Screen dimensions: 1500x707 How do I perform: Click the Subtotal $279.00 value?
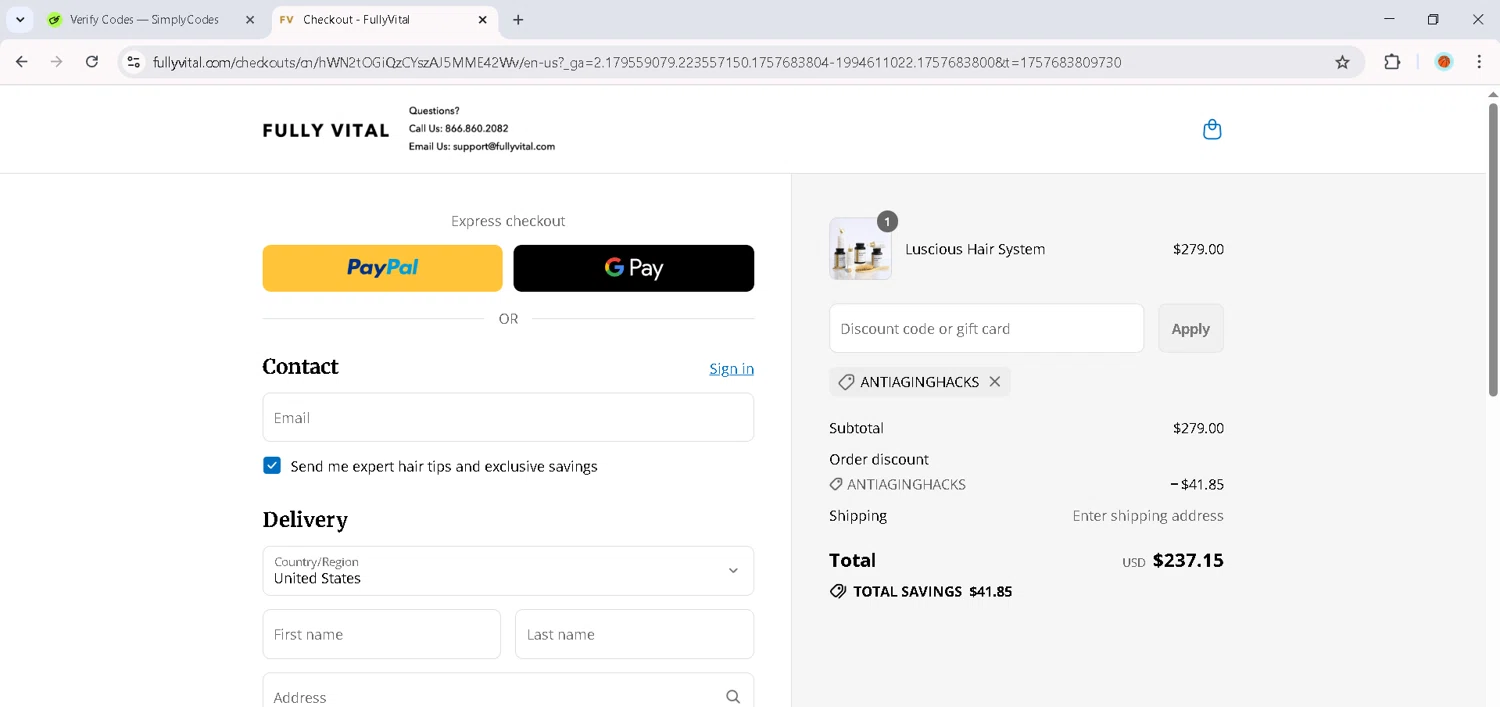click(x=1198, y=428)
